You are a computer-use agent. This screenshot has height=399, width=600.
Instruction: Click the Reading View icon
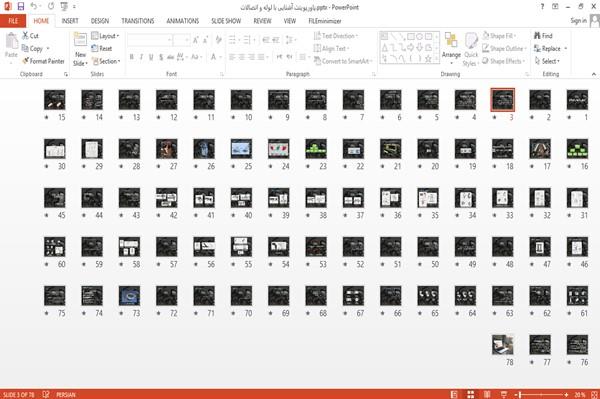pos(487,394)
